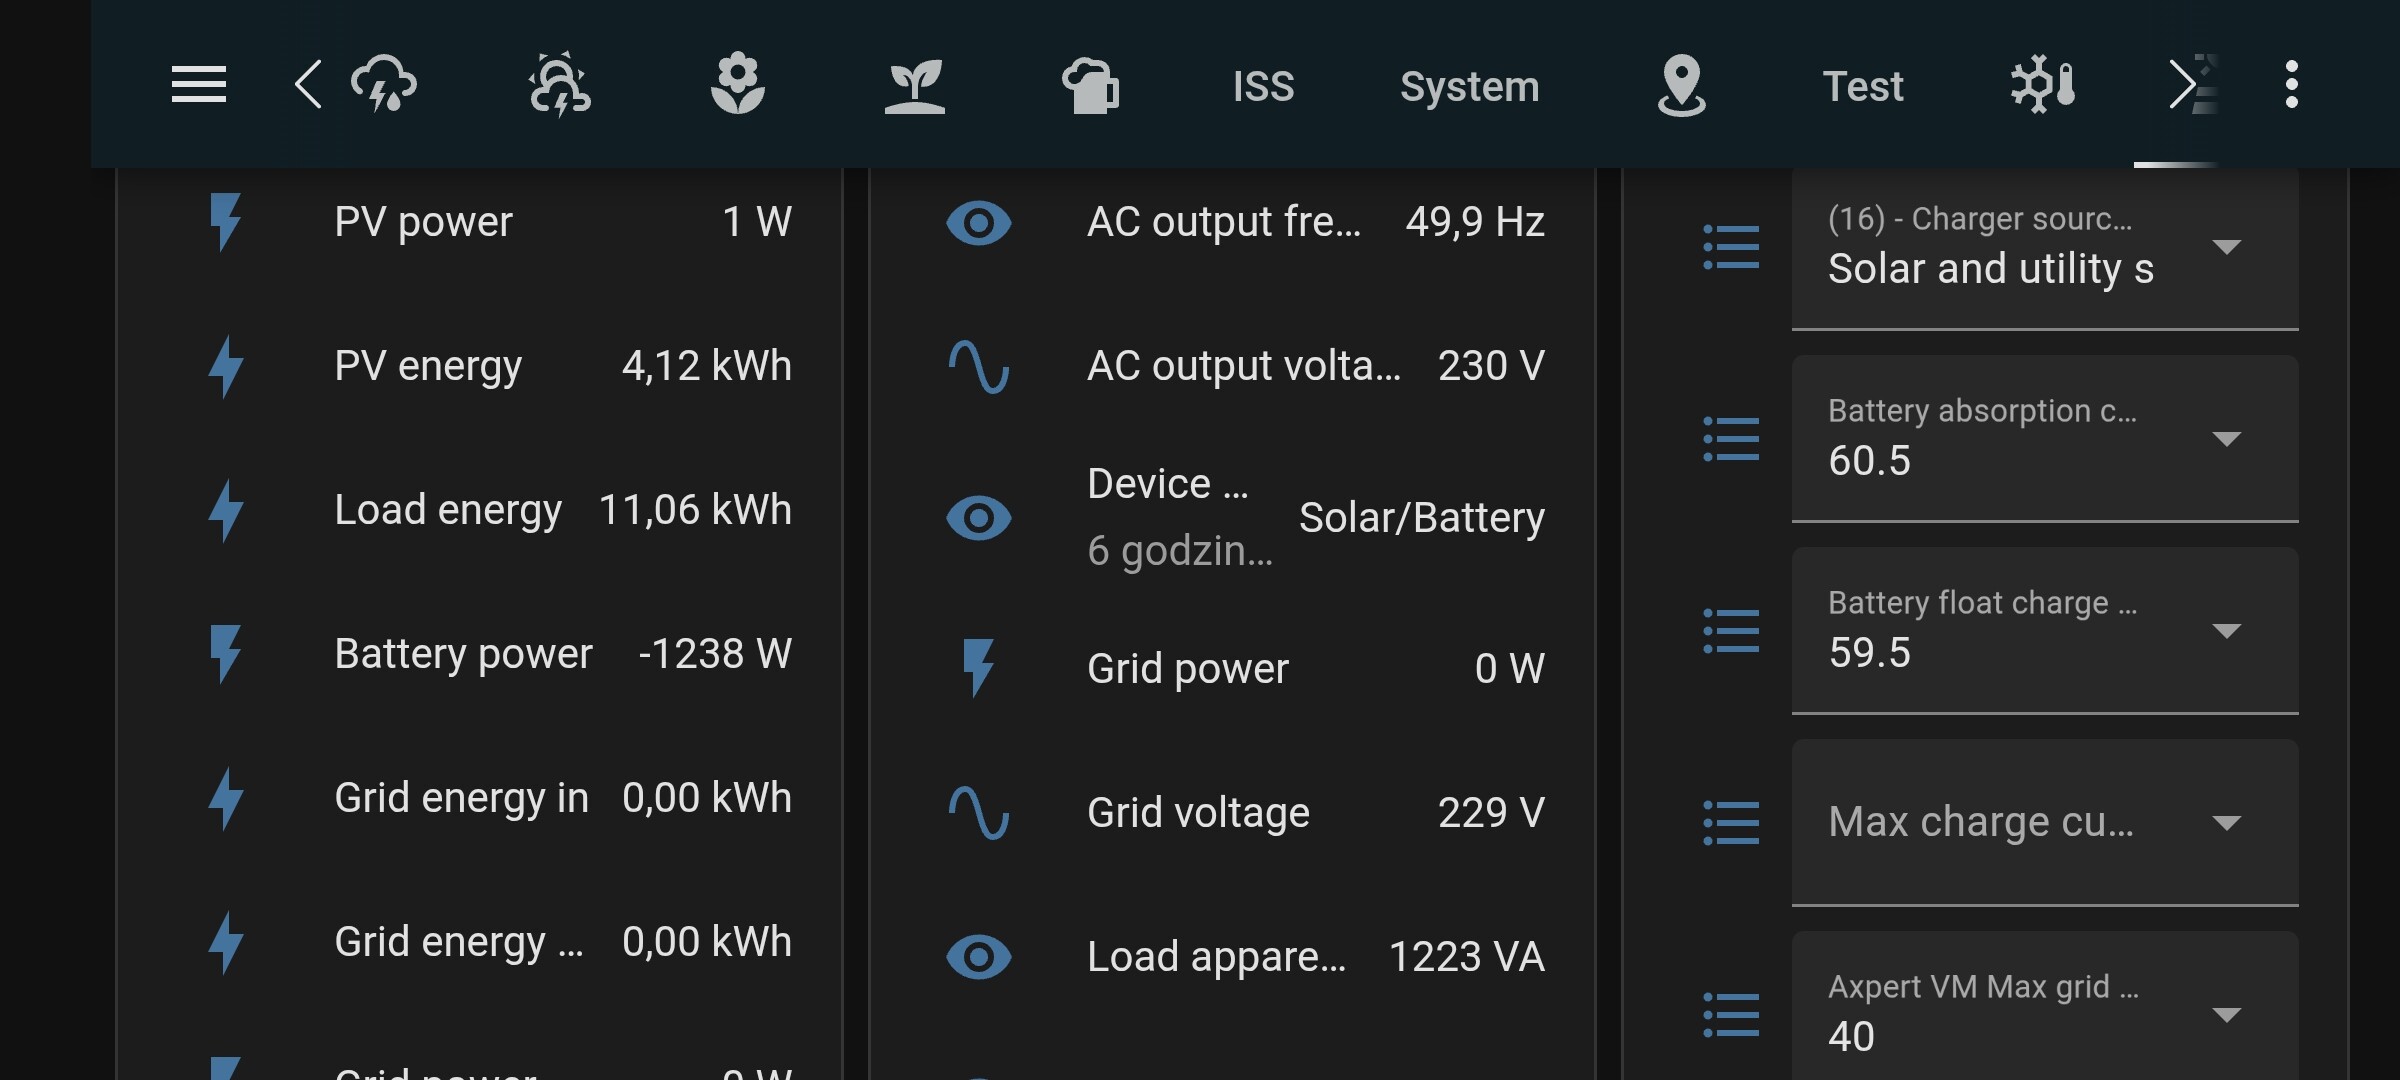Viewport: 2400px width, 1080px height.
Task: Open the snowflake thermometer tab
Action: [x=2042, y=85]
